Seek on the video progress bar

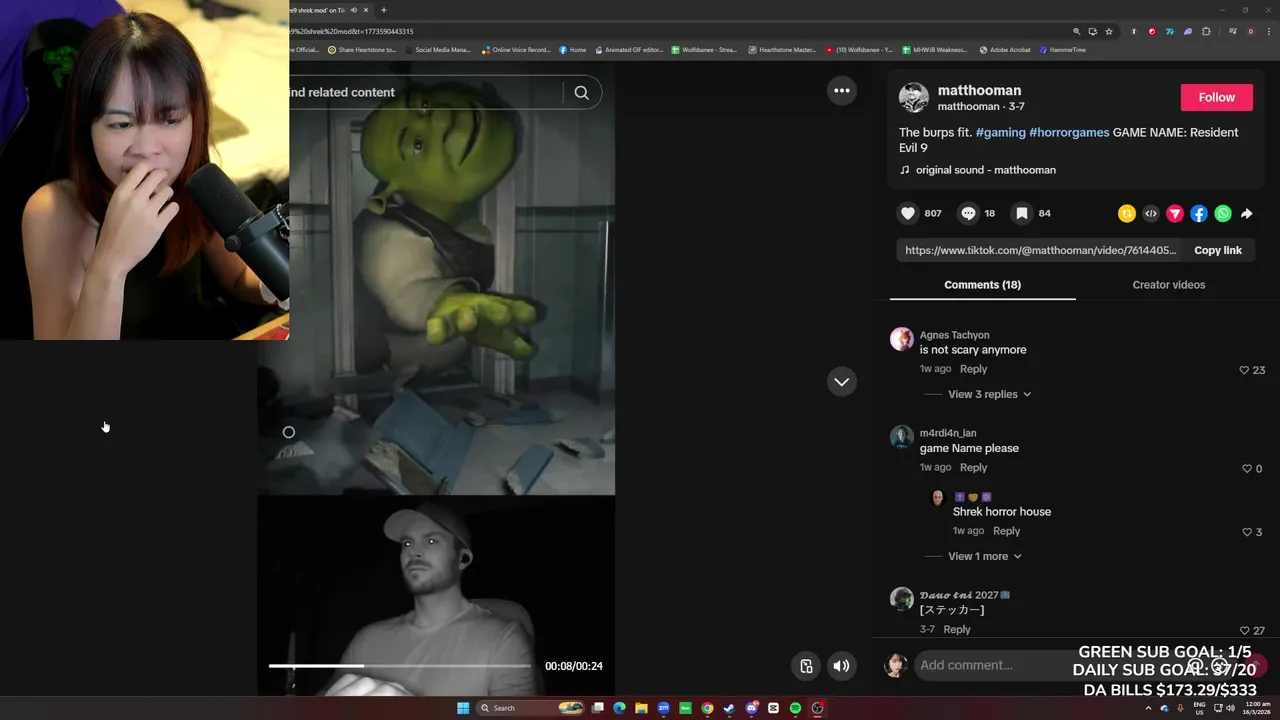(400, 666)
